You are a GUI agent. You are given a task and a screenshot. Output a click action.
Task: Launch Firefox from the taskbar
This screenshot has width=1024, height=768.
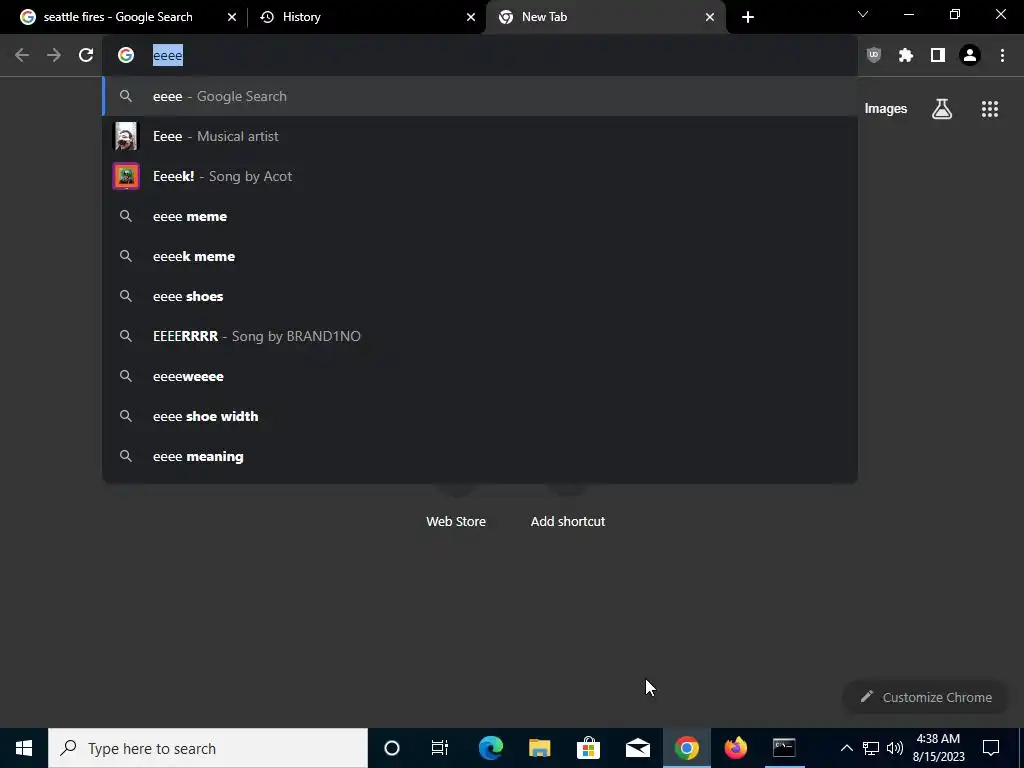[735, 748]
